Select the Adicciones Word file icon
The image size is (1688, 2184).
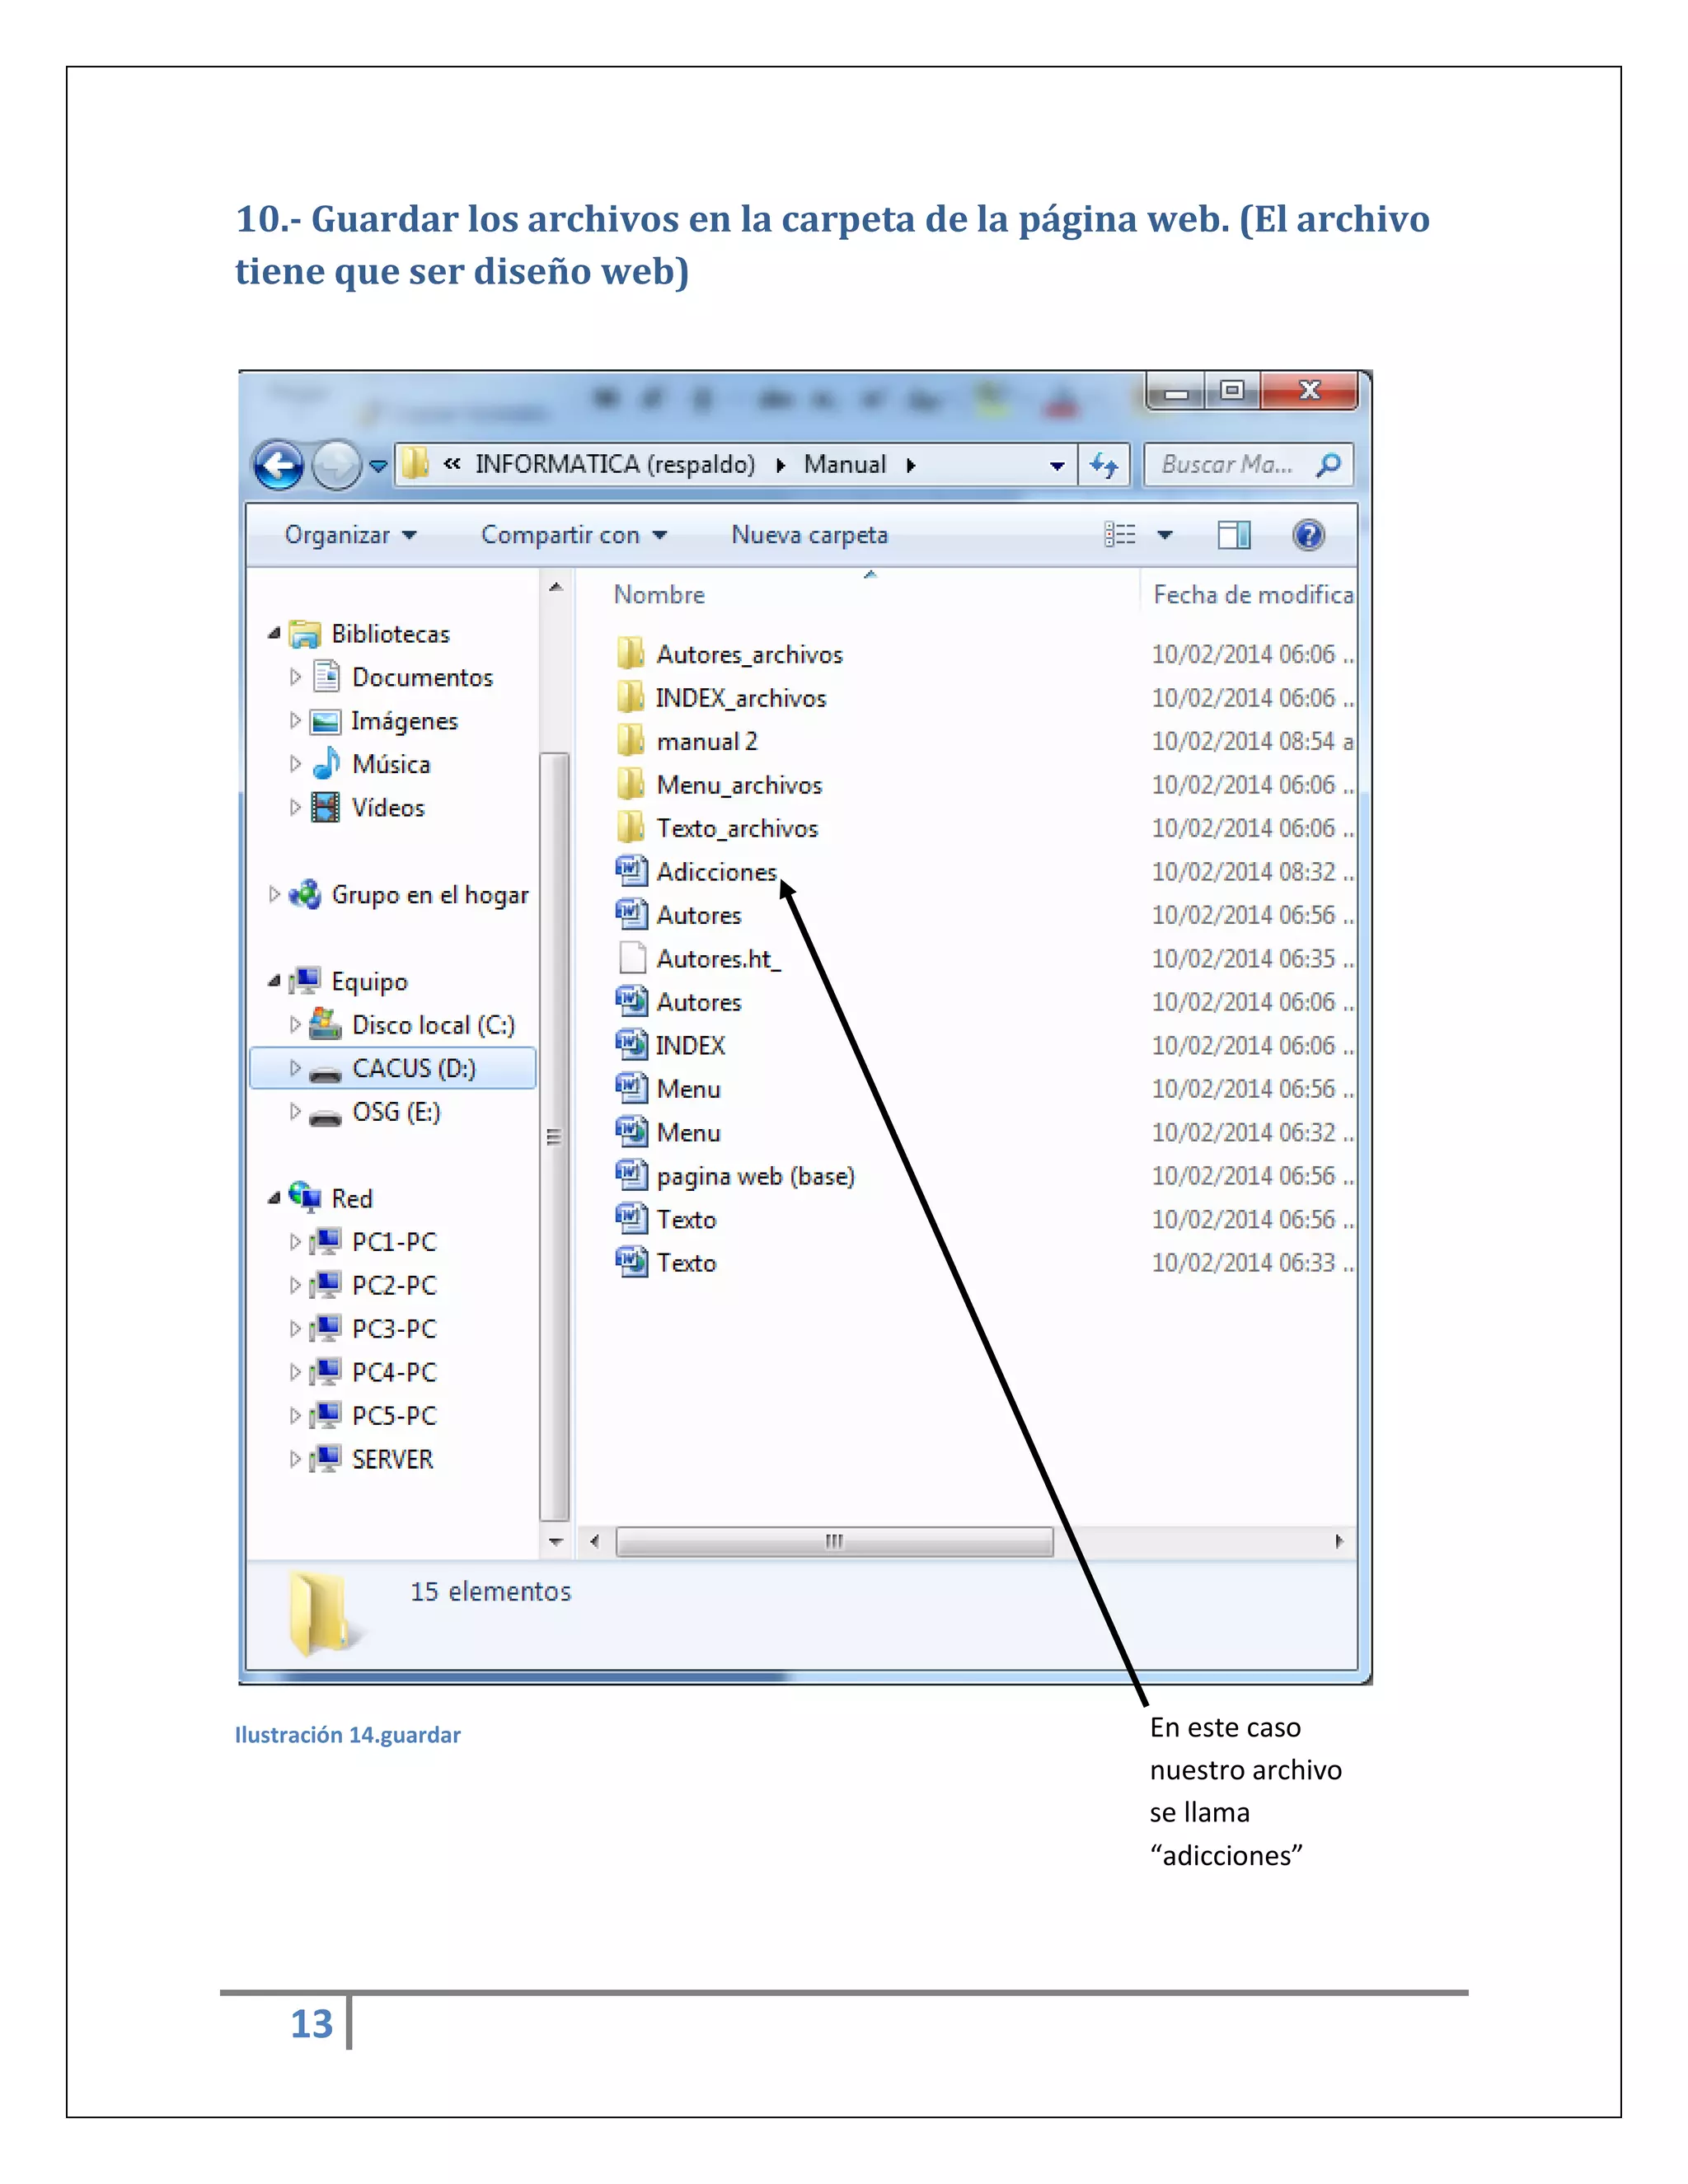(631, 871)
